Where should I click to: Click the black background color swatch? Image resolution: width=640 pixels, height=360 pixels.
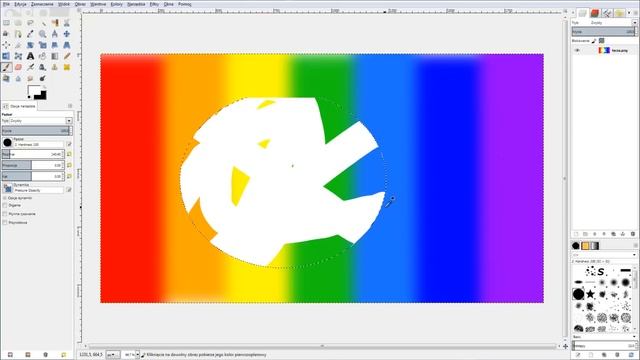pos(42,96)
